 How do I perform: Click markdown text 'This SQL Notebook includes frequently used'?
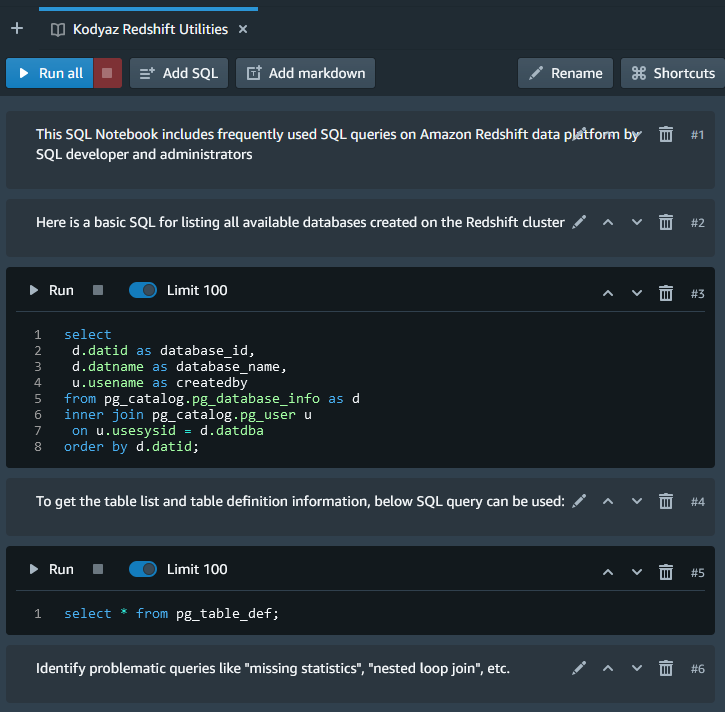[177, 135]
